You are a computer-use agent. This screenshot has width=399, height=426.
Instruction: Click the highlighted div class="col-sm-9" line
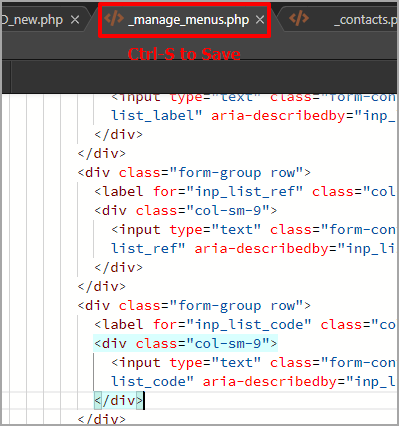point(186,344)
